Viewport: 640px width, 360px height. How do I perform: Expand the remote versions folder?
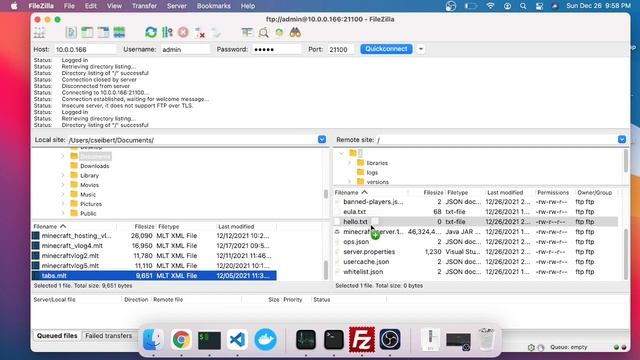click(350, 182)
